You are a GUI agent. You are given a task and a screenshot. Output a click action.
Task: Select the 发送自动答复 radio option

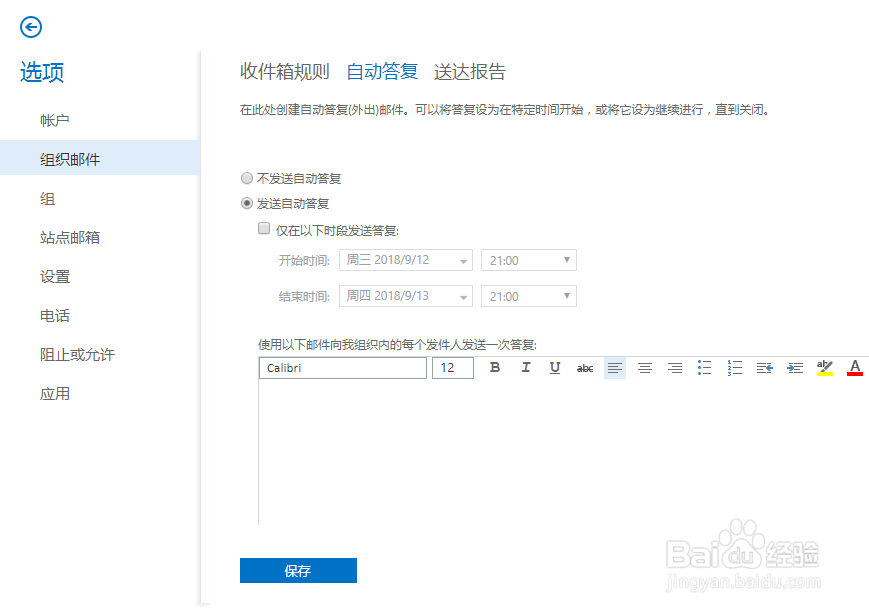[x=247, y=203]
